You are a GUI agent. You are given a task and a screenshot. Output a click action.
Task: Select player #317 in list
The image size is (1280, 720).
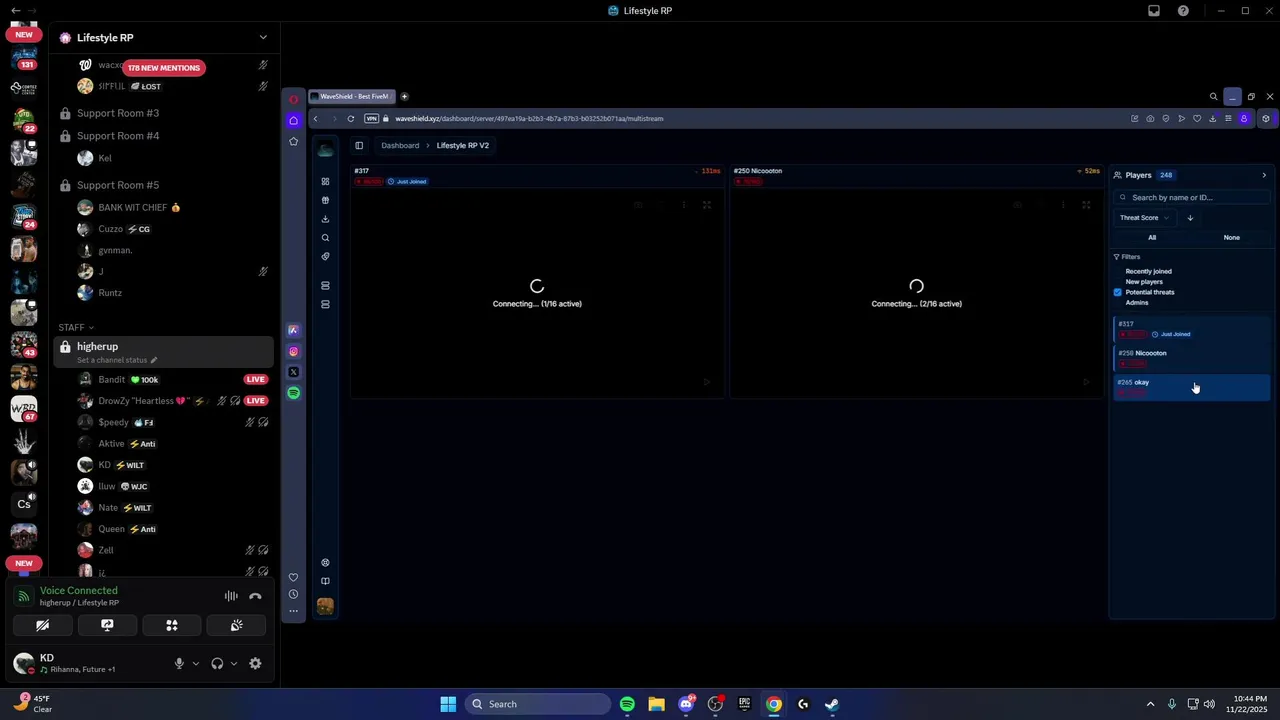[1192, 329]
